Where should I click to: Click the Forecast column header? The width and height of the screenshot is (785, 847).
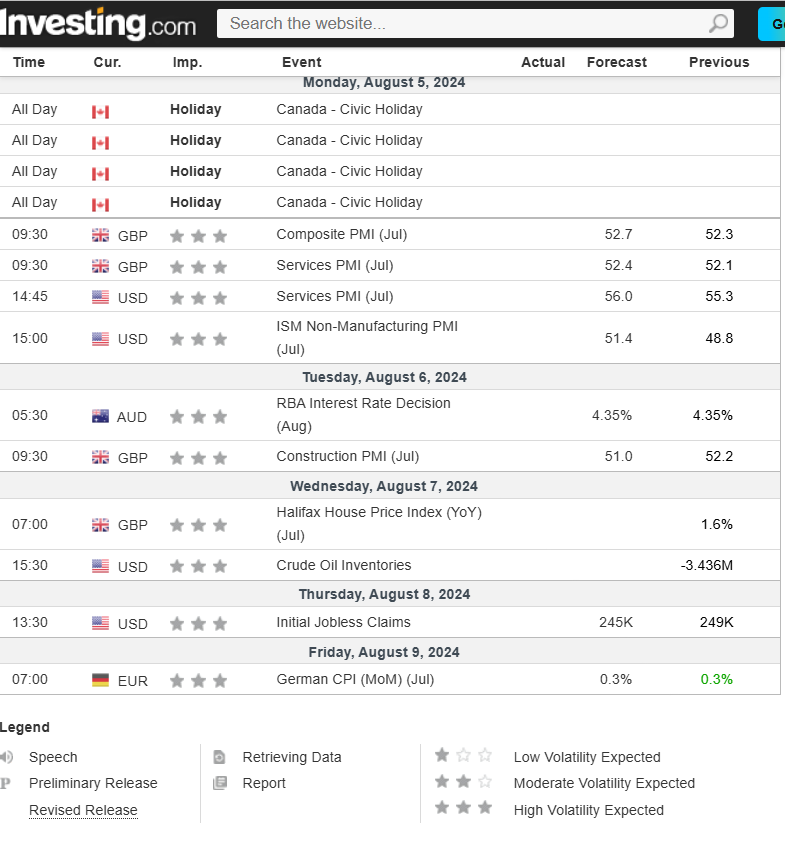point(616,62)
